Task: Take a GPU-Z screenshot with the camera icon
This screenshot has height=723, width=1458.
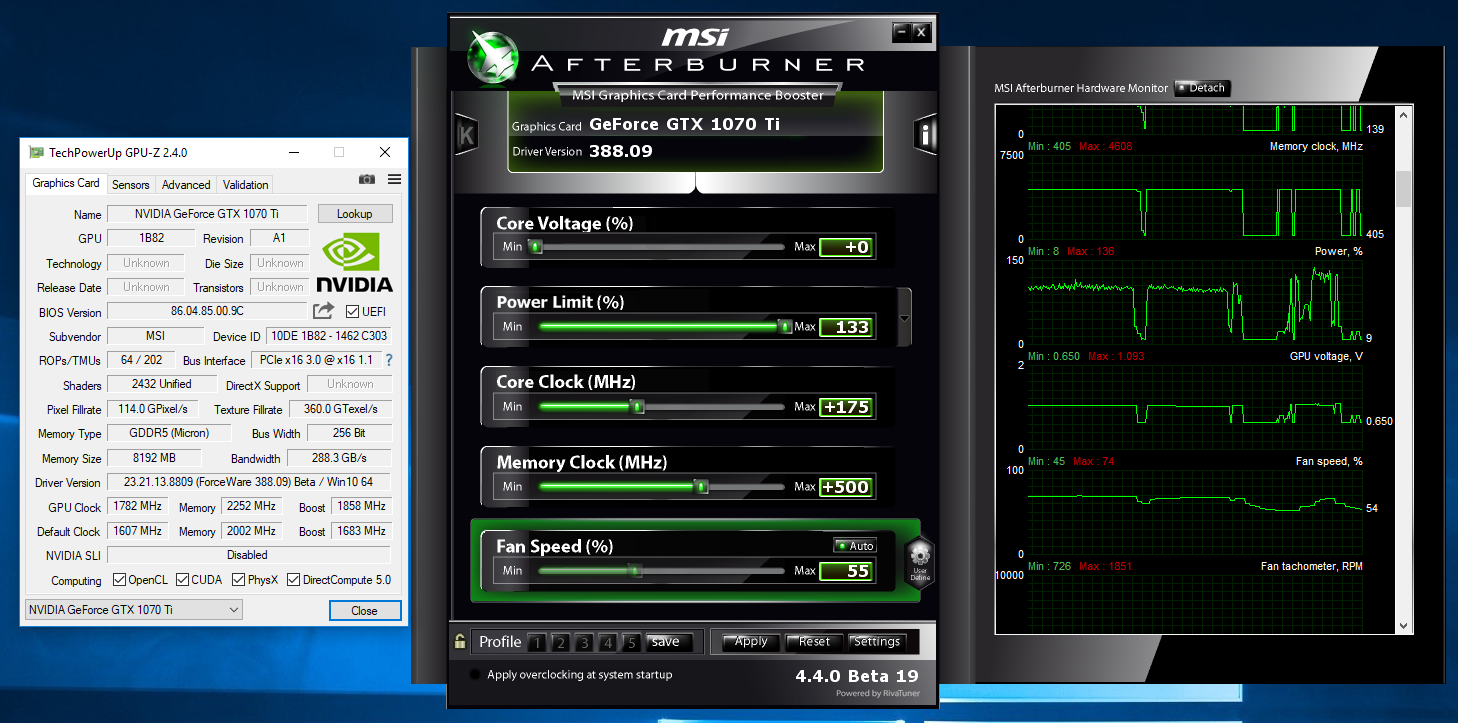Action: click(x=367, y=179)
